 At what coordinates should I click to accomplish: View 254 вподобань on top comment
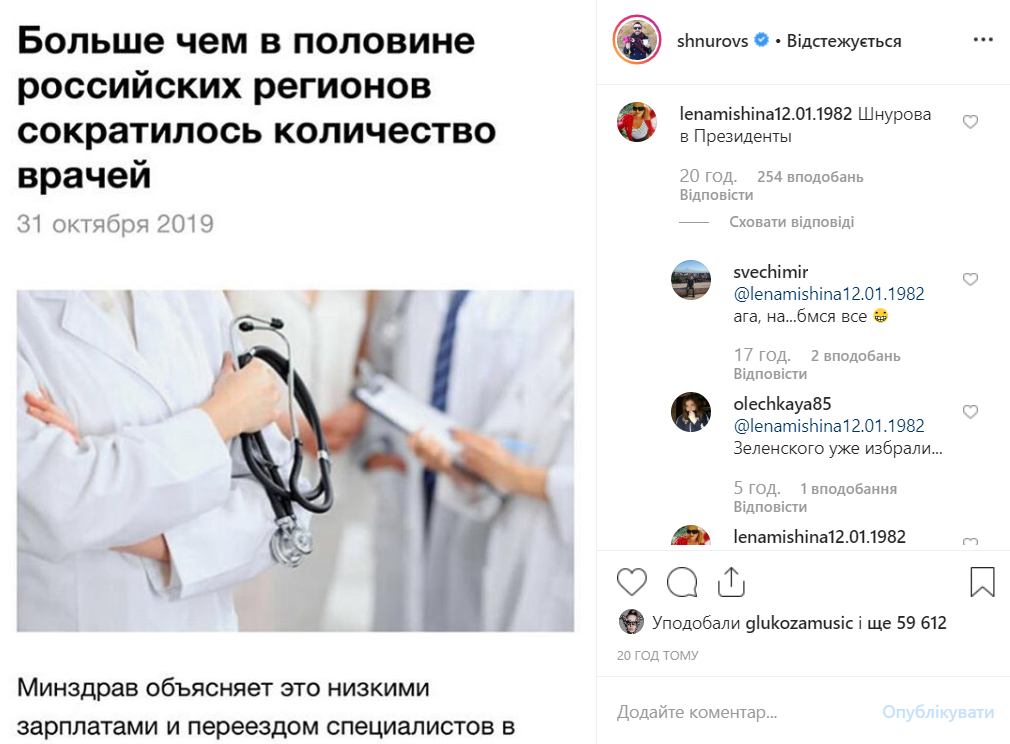(810, 176)
